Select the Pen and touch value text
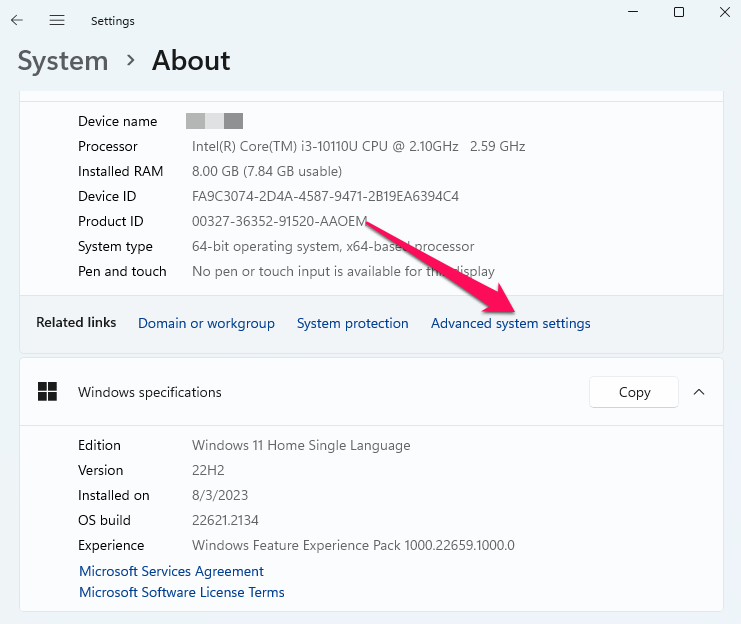 343,271
